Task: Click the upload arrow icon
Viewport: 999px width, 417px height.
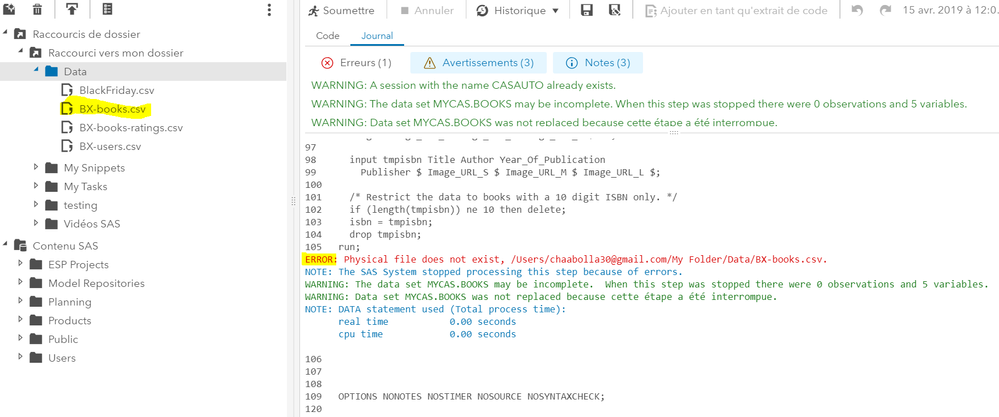Action: click(73, 10)
